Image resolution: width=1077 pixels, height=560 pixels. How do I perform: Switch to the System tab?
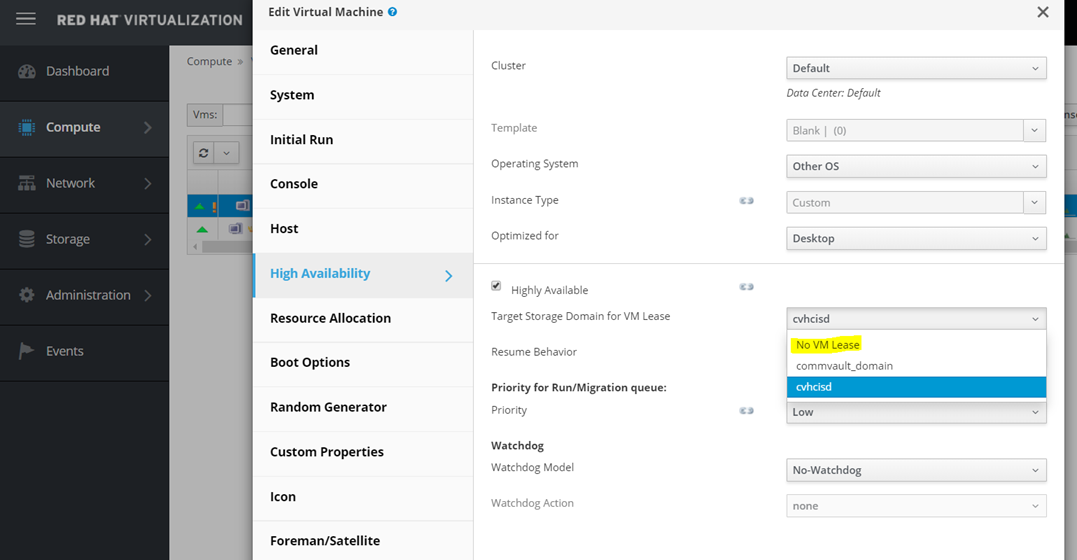click(x=363, y=96)
